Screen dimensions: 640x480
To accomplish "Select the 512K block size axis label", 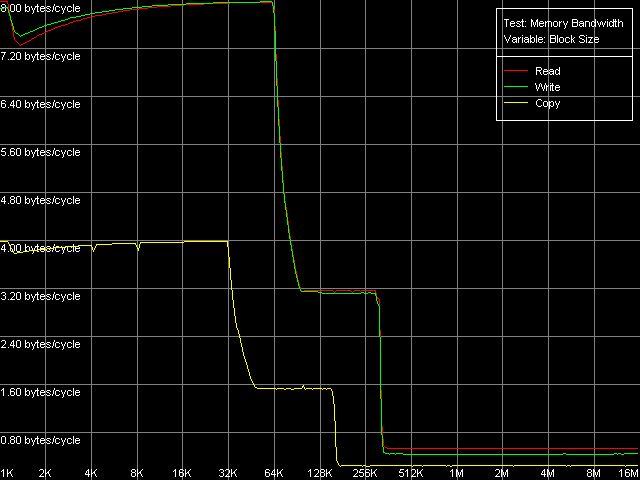I will pos(411,472).
